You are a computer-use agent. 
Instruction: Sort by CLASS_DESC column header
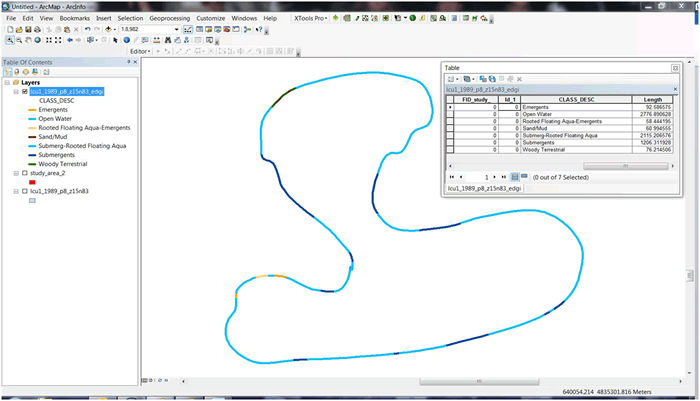click(576, 100)
